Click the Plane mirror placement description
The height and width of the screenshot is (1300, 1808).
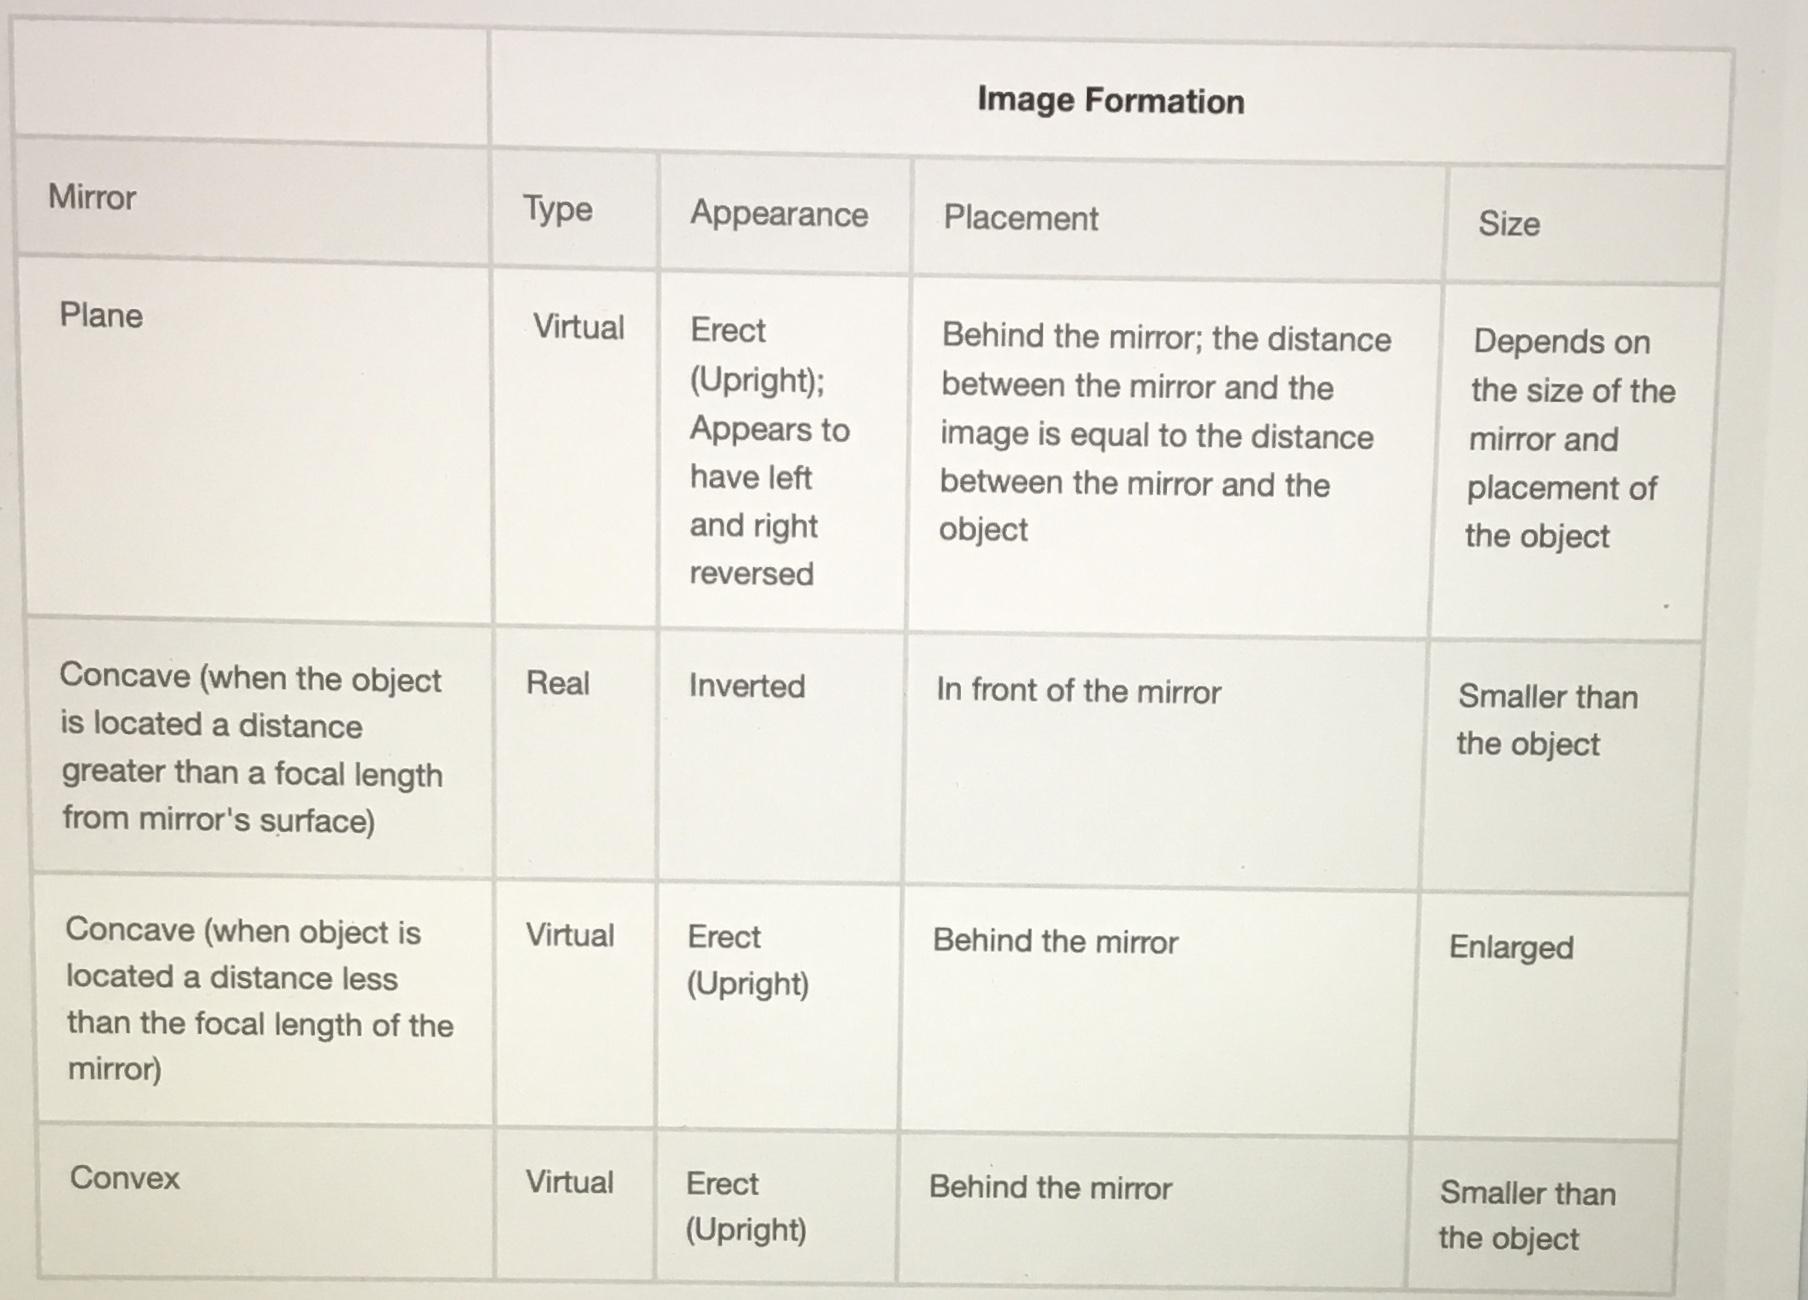tap(1165, 433)
